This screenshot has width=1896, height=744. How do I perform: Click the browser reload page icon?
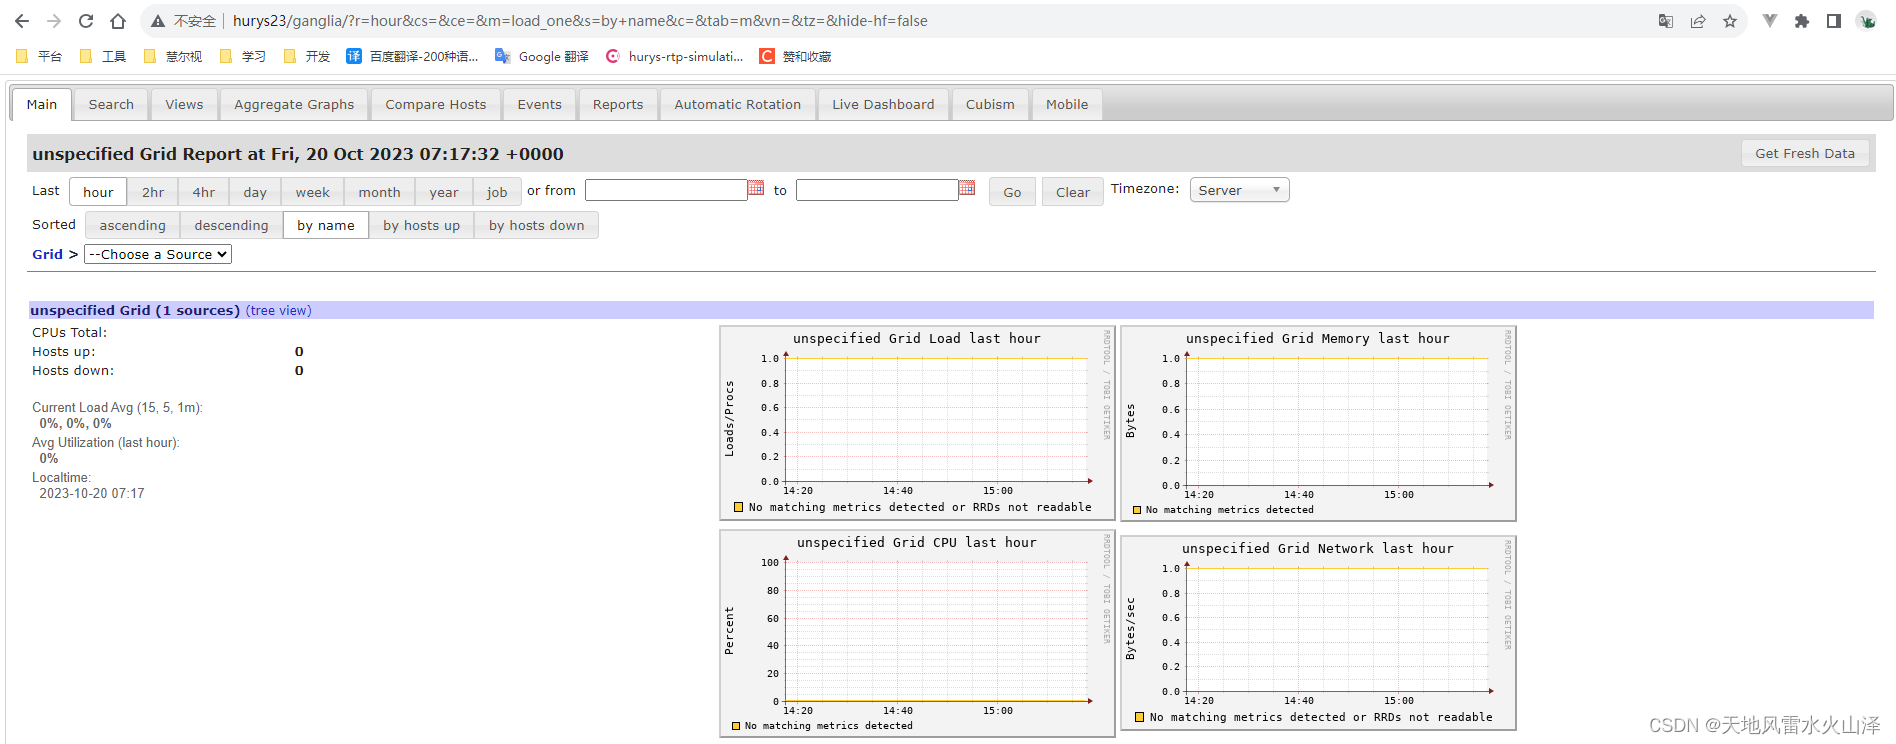86,21
